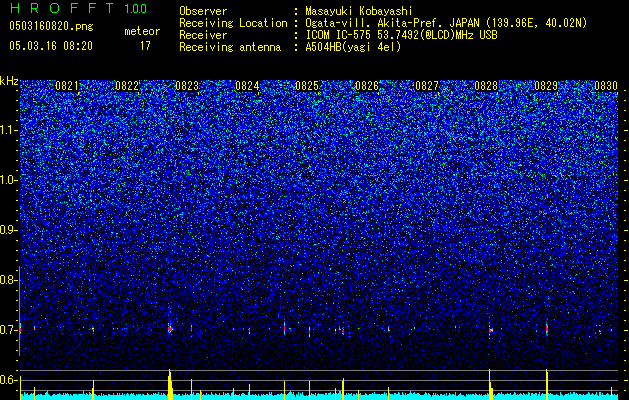The width and height of the screenshot is (629, 400).
Task: Click the 0828 time marker
Action: point(486,86)
